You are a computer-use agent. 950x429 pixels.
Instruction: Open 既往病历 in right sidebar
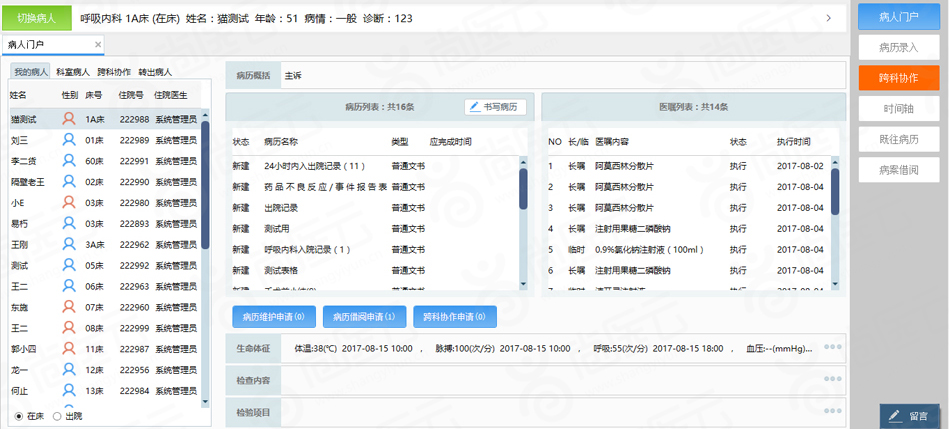click(899, 139)
